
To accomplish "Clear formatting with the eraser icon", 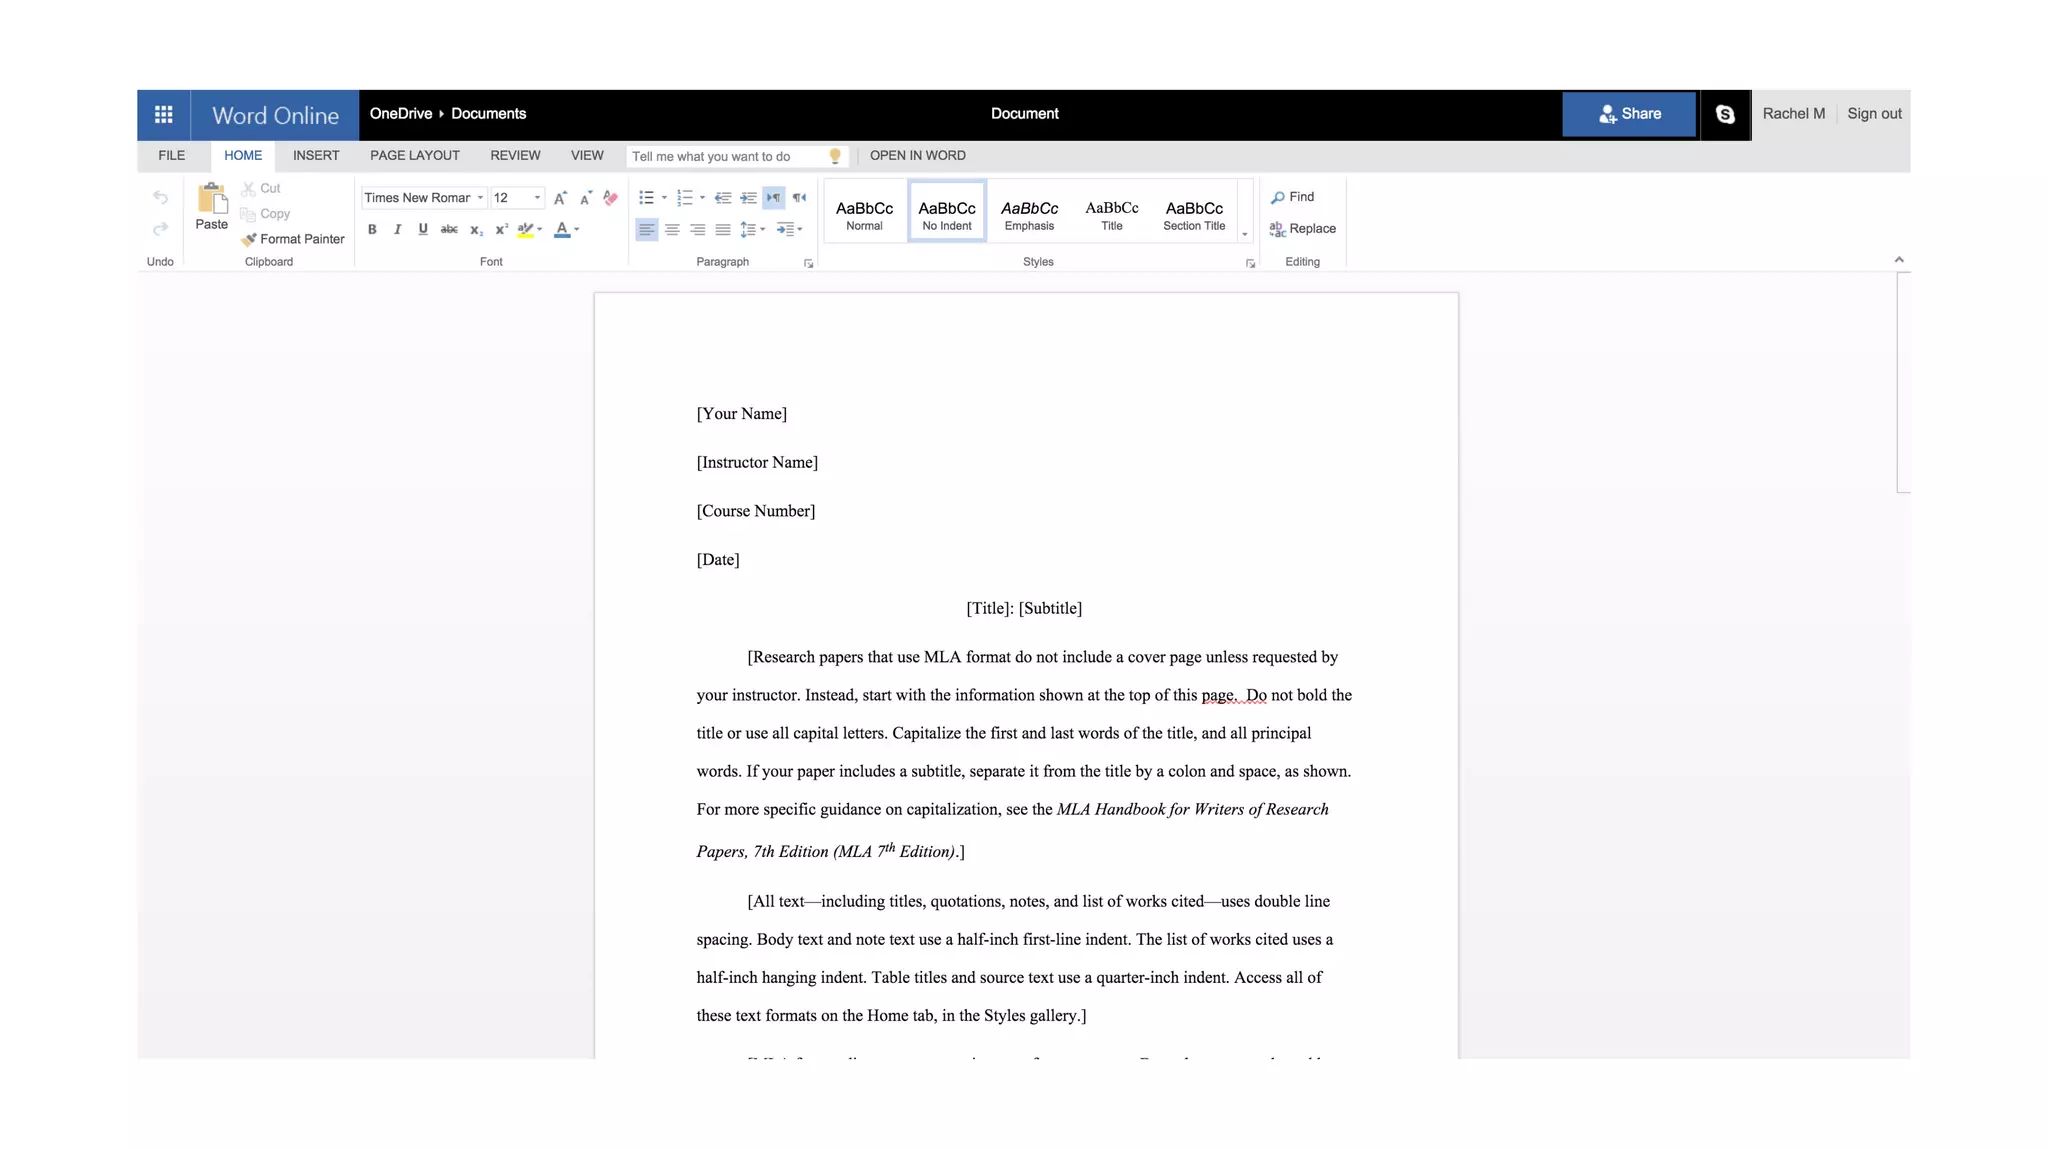I will [x=611, y=198].
